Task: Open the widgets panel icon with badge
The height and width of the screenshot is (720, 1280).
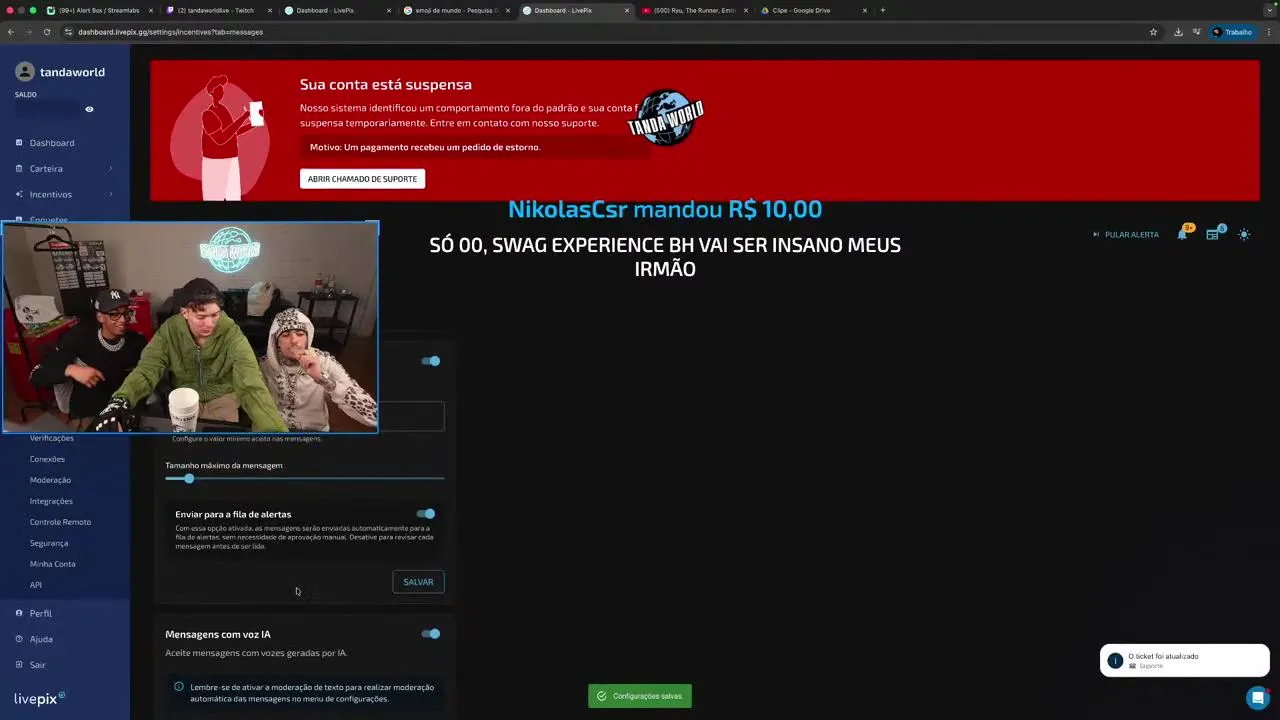Action: 1213,234
